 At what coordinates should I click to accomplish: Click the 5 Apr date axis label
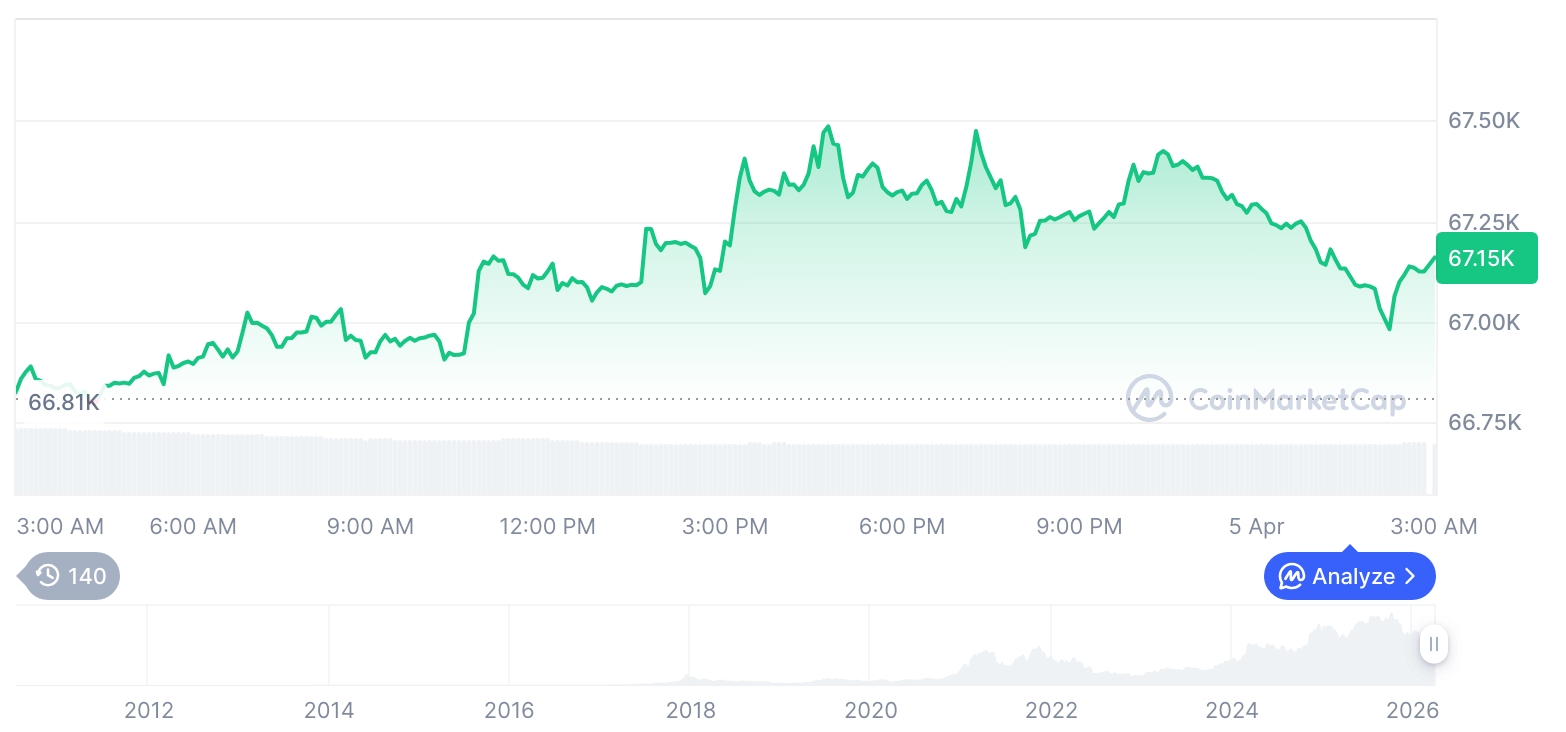click(x=1257, y=526)
